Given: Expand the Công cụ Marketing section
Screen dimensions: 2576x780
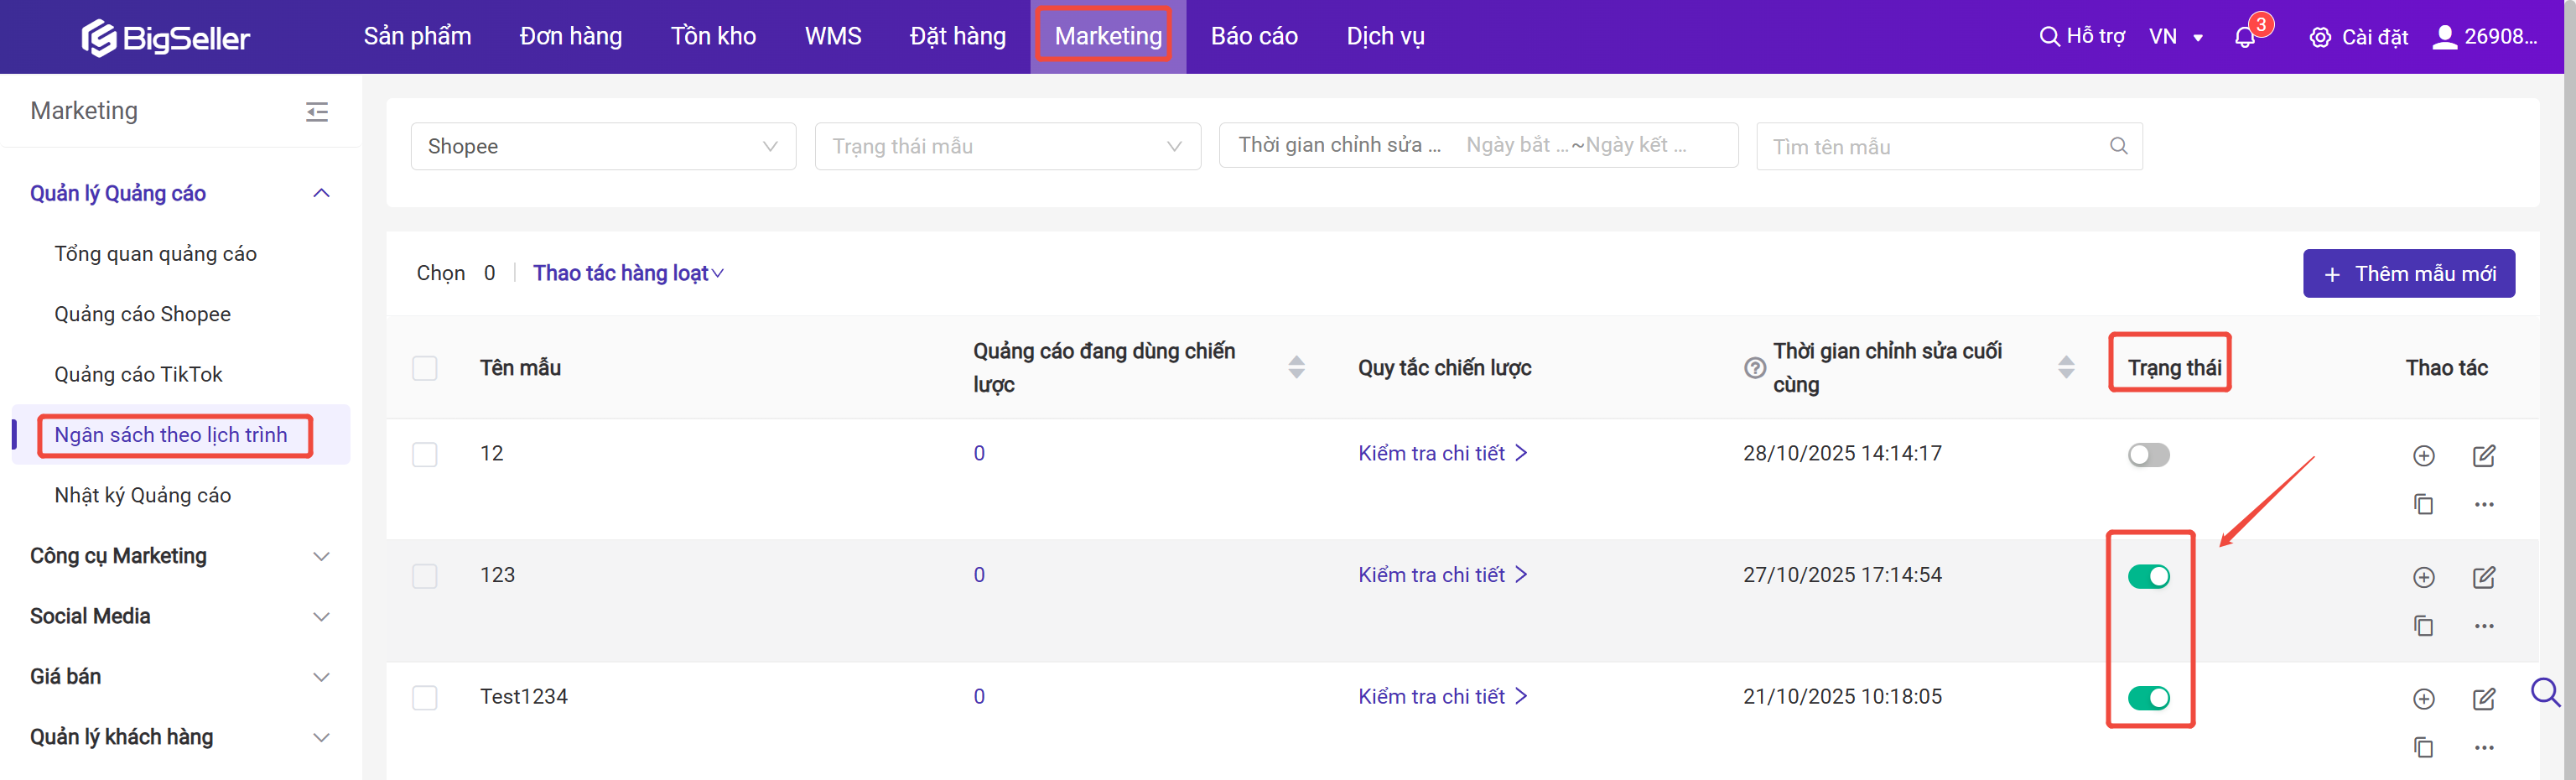Looking at the screenshot, I should point(180,556).
